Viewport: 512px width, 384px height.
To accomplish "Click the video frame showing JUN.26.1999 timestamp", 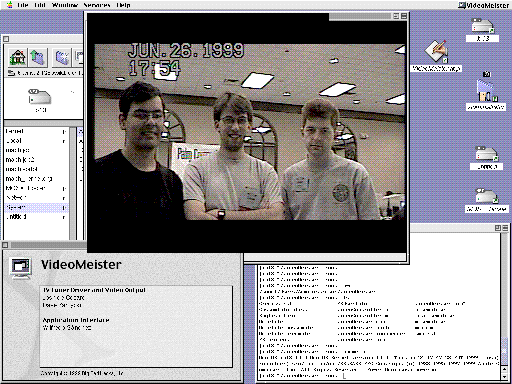I will [250, 132].
